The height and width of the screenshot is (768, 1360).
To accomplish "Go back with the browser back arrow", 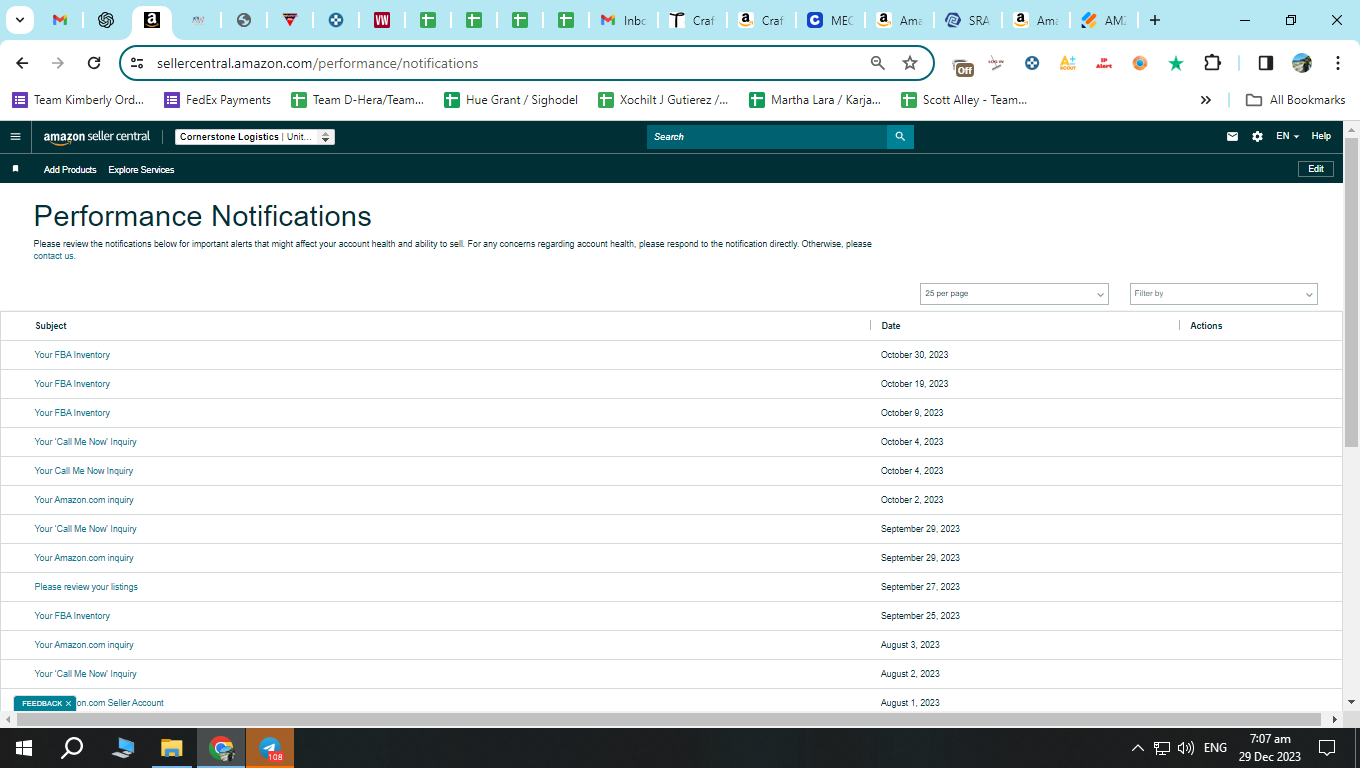I will 22,63.
